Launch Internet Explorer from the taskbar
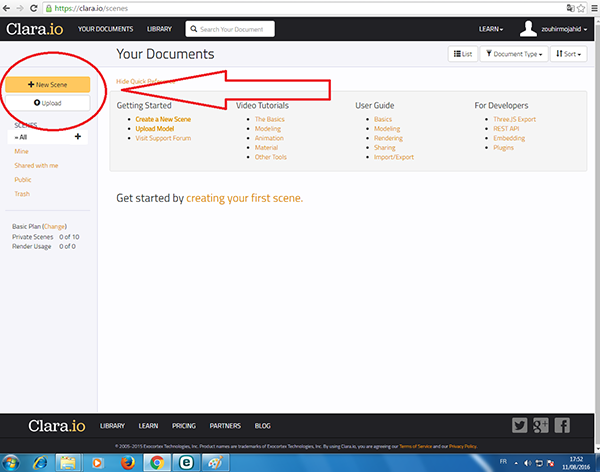 (40, 463)
